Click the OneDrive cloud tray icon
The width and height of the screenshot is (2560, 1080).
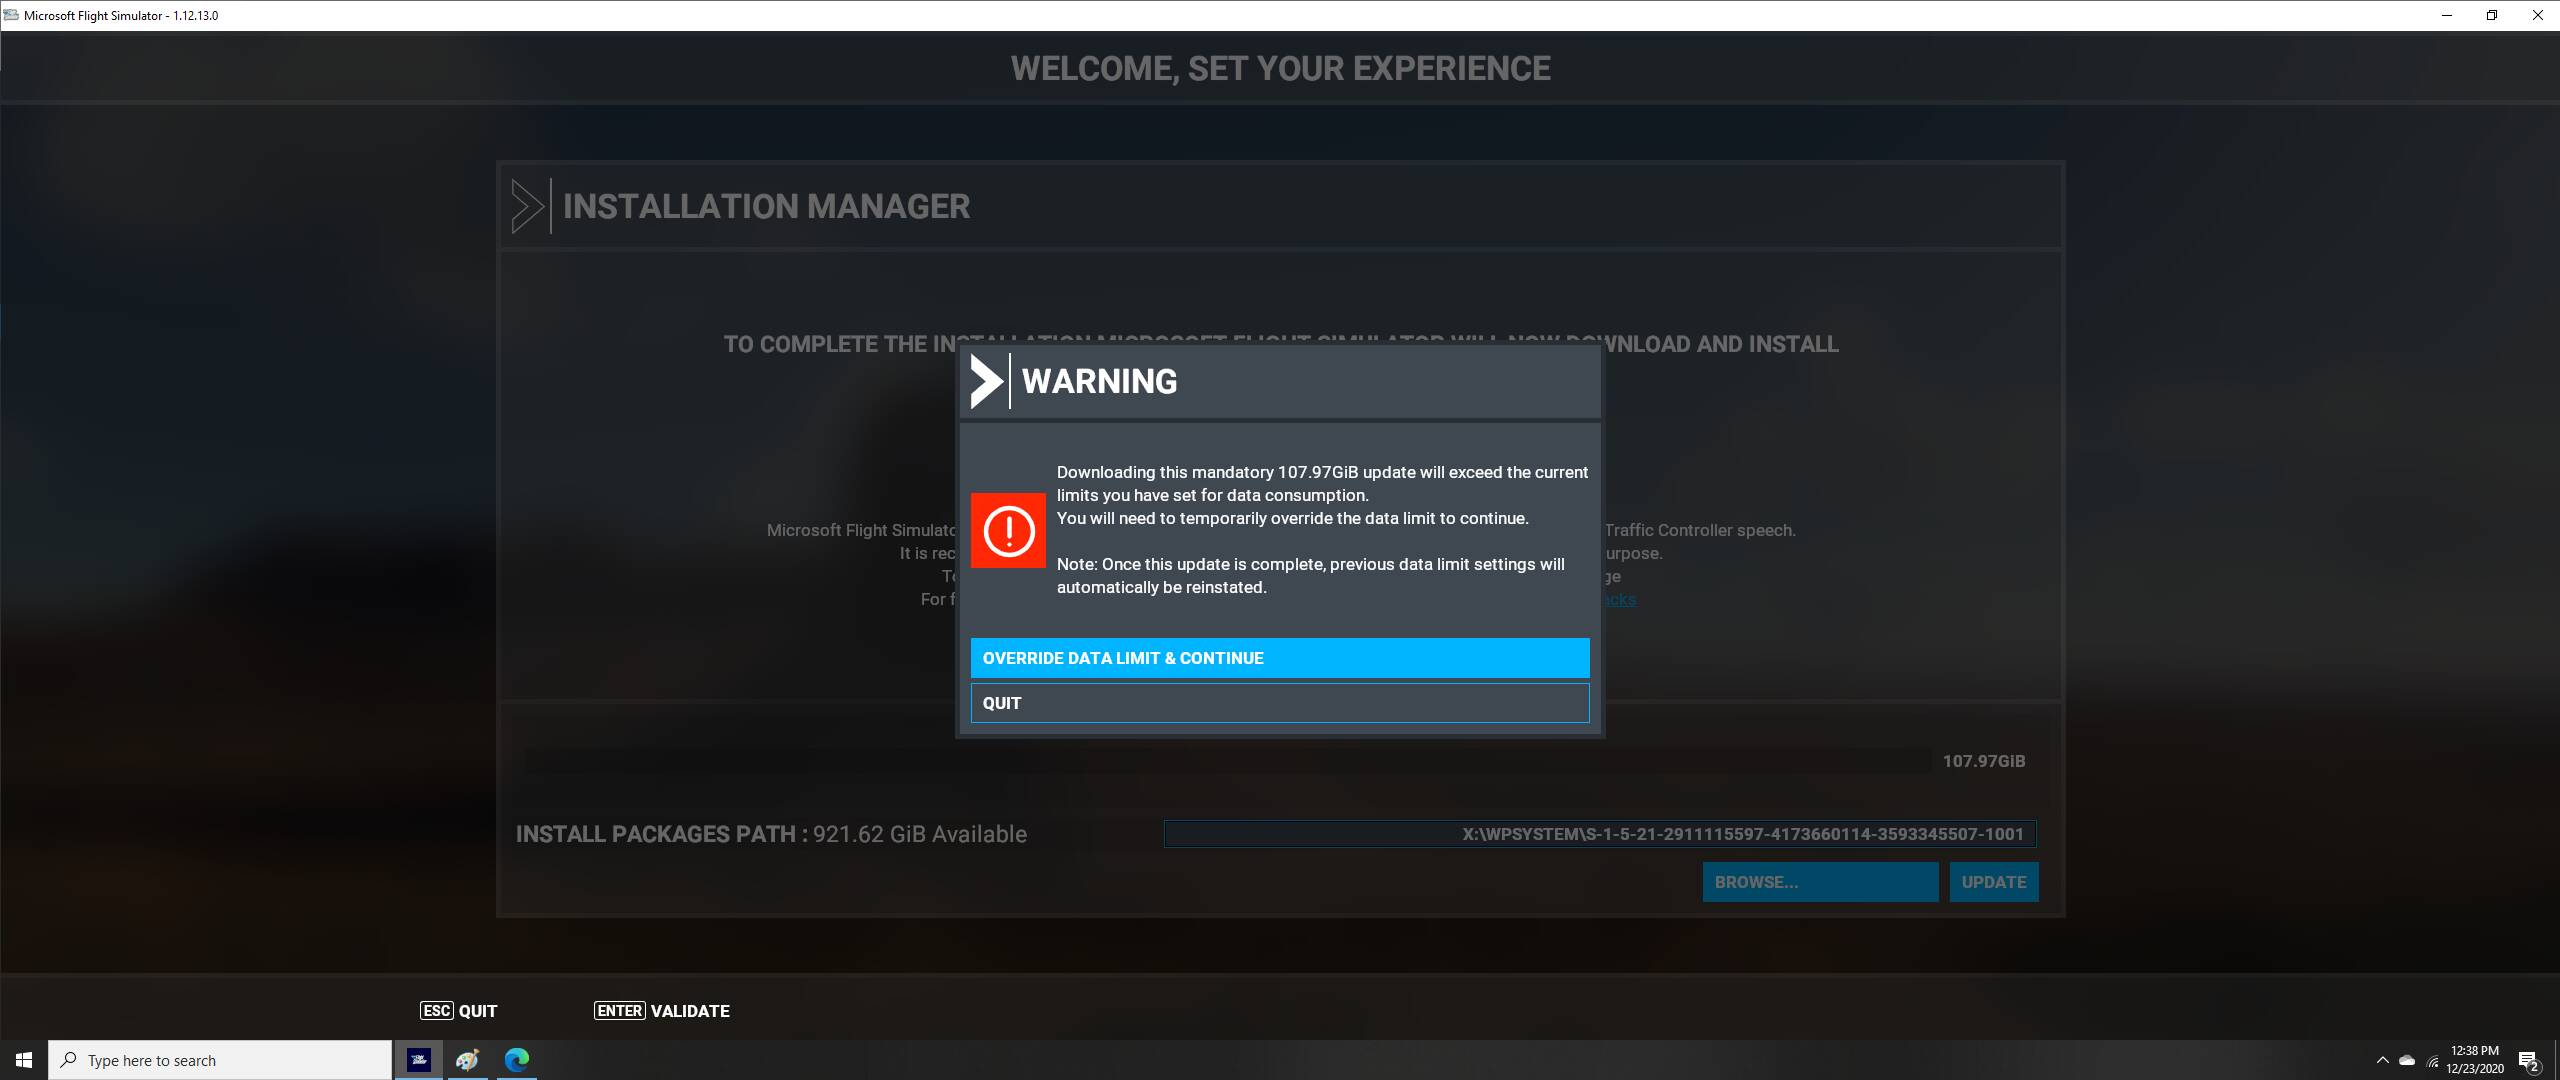coord(2407,1060)
